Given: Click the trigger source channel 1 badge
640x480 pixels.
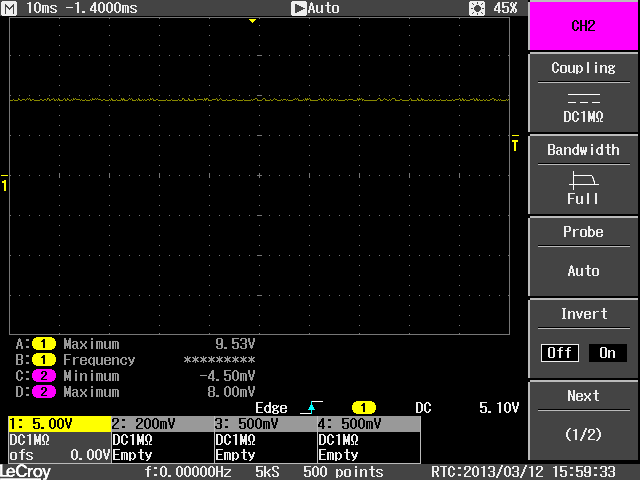Looking at the screenshot, I should click(x=364, y=408).
